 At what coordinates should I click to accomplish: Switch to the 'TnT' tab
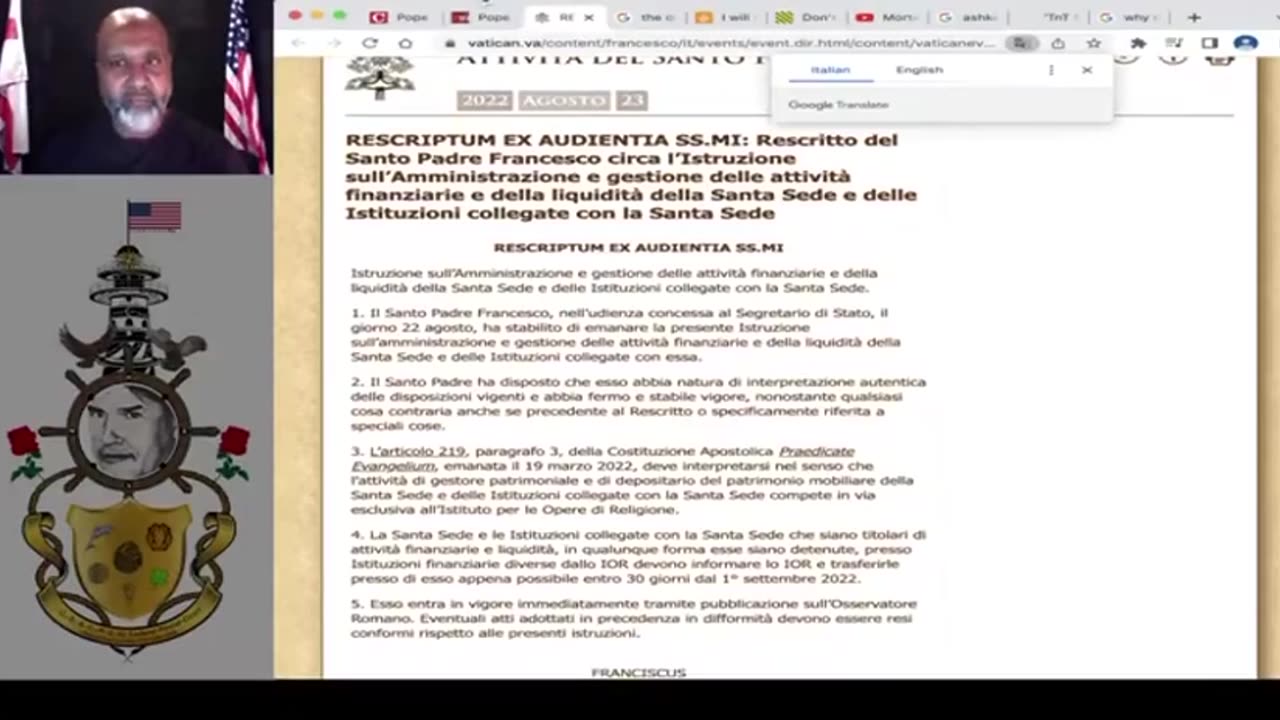pyautogui.click(x=1052, y=17)
